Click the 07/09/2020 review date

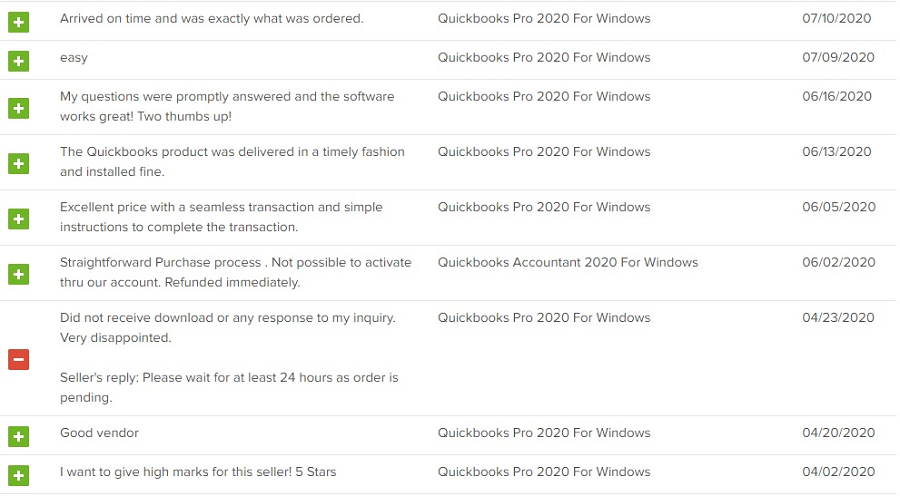838,58
